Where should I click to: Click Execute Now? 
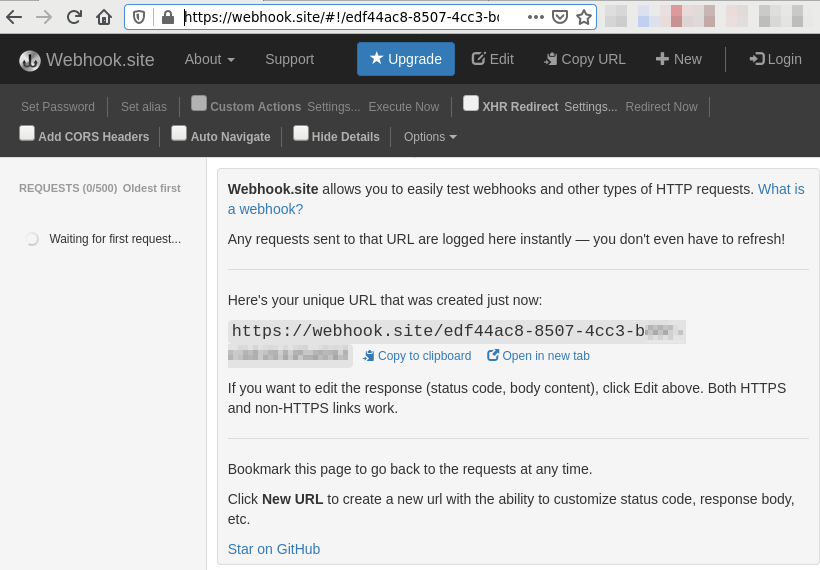click(404, 107)
